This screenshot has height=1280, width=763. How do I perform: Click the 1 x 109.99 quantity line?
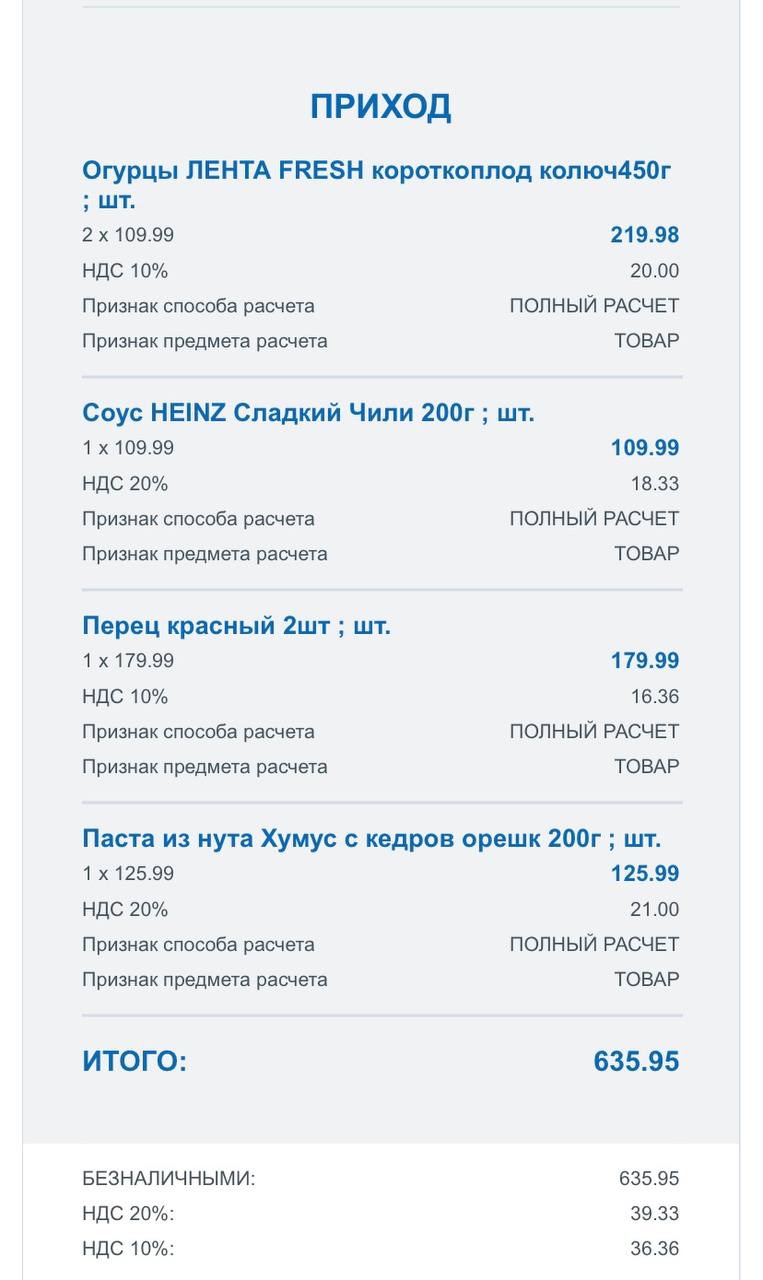coord(128,448)
